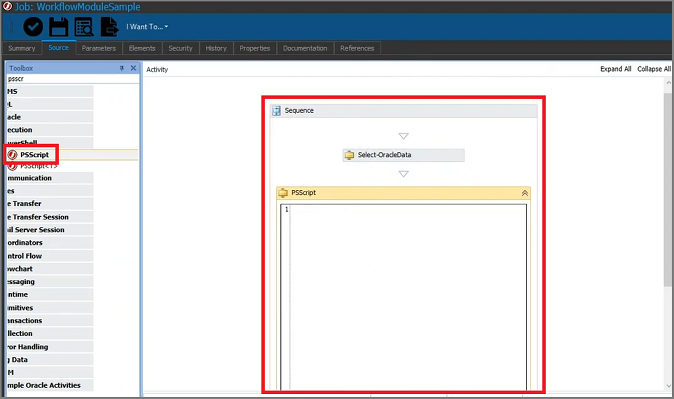
Task: Click the PSScript activity icon in toolbox
Action: [12, 155]
